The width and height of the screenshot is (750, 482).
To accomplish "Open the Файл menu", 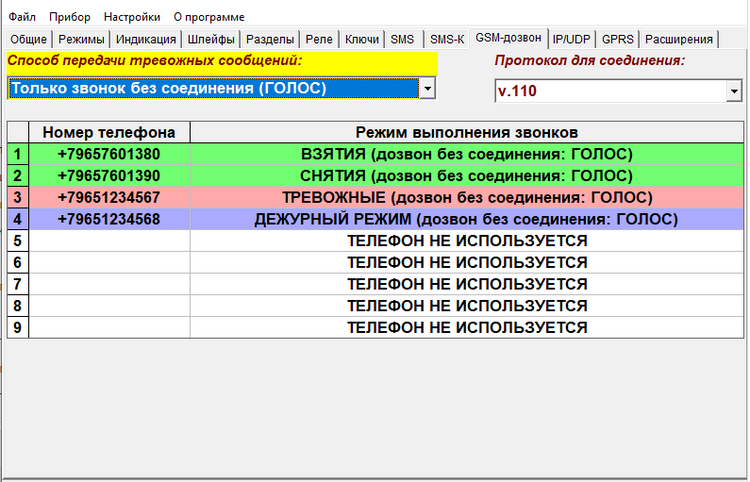I will click(22, 17).
